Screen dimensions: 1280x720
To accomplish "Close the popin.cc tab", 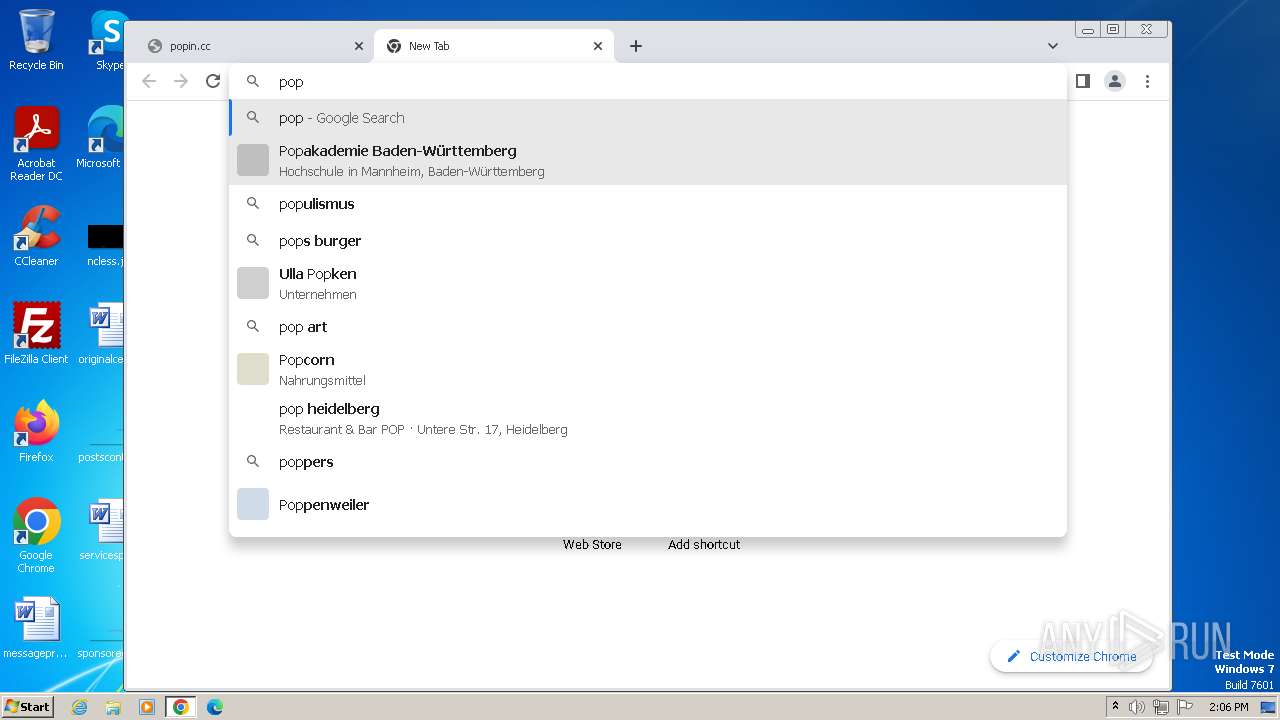I will coord(359,46).
